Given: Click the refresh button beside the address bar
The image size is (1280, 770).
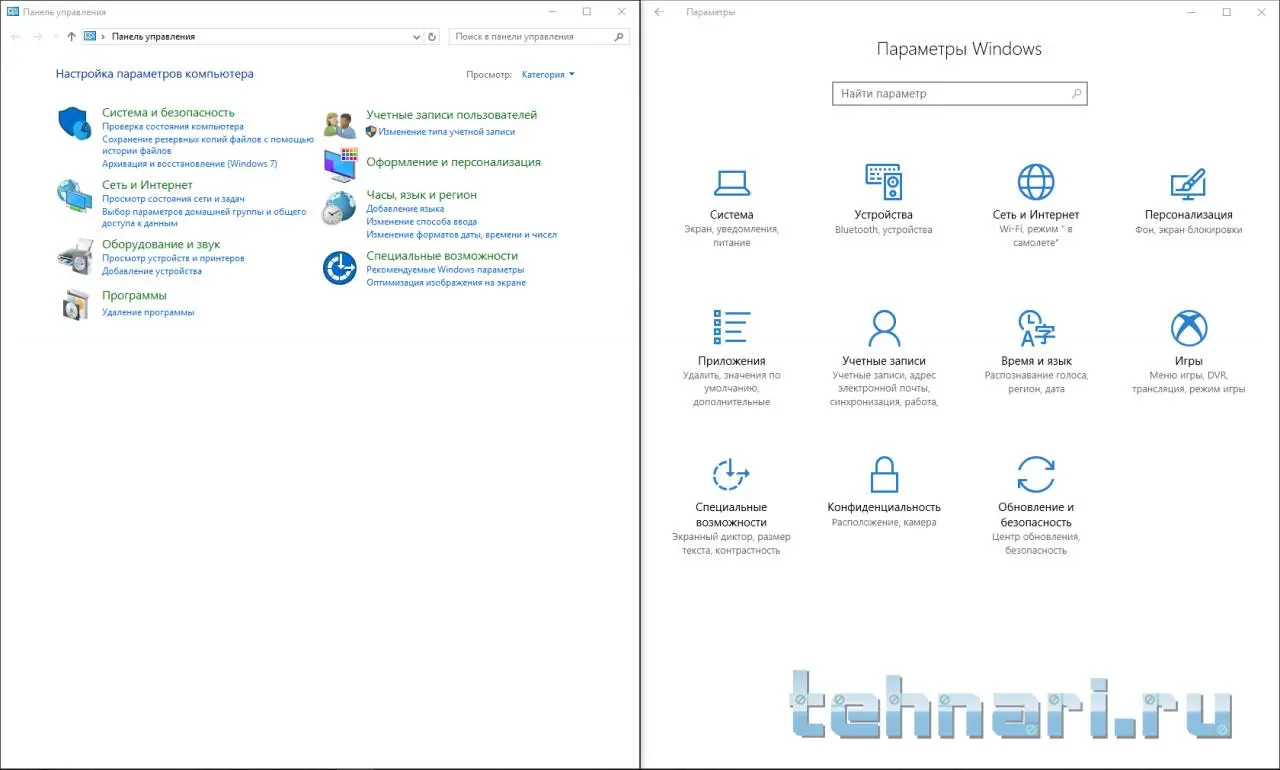Looking at the screenshot, I should pyautogui.click(x=432, y=36).
